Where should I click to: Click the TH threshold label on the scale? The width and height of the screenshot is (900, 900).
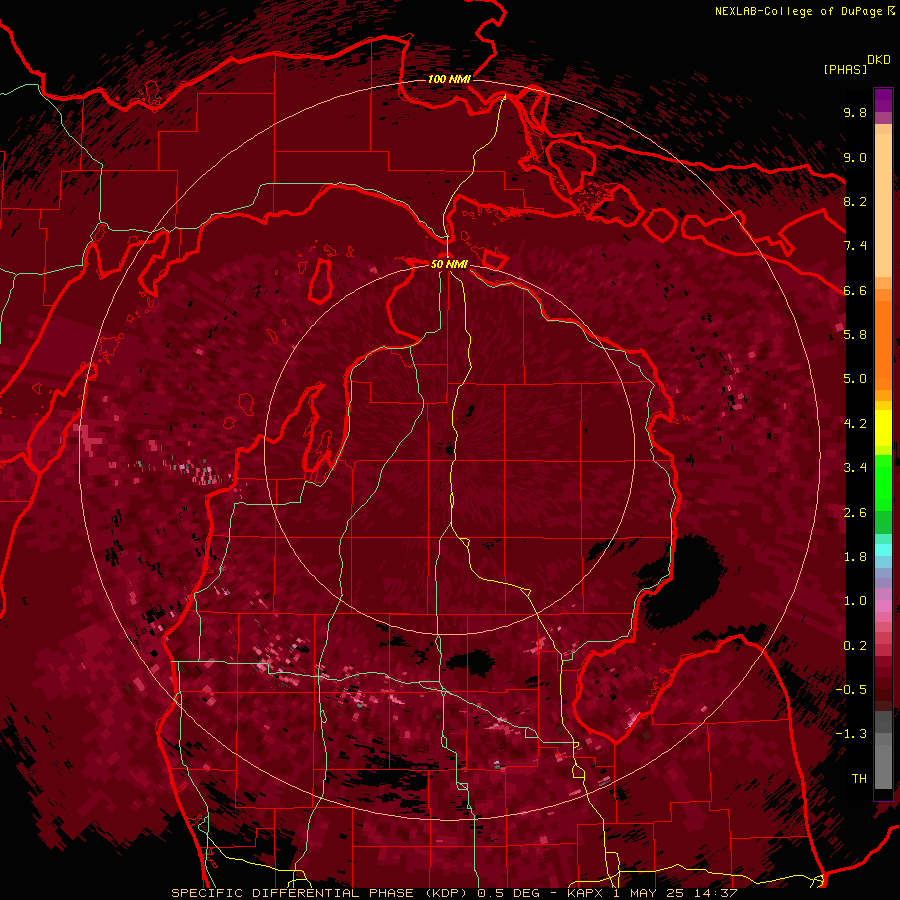859,779
